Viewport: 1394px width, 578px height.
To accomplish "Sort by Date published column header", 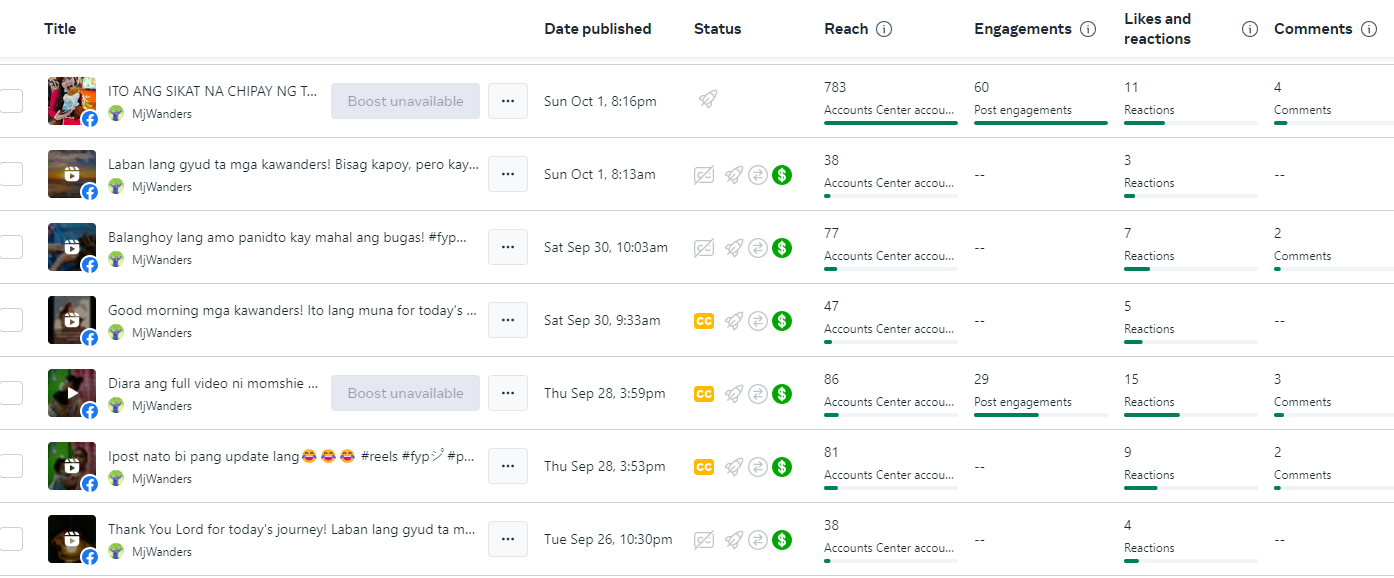I will click(x=597, y=29).
